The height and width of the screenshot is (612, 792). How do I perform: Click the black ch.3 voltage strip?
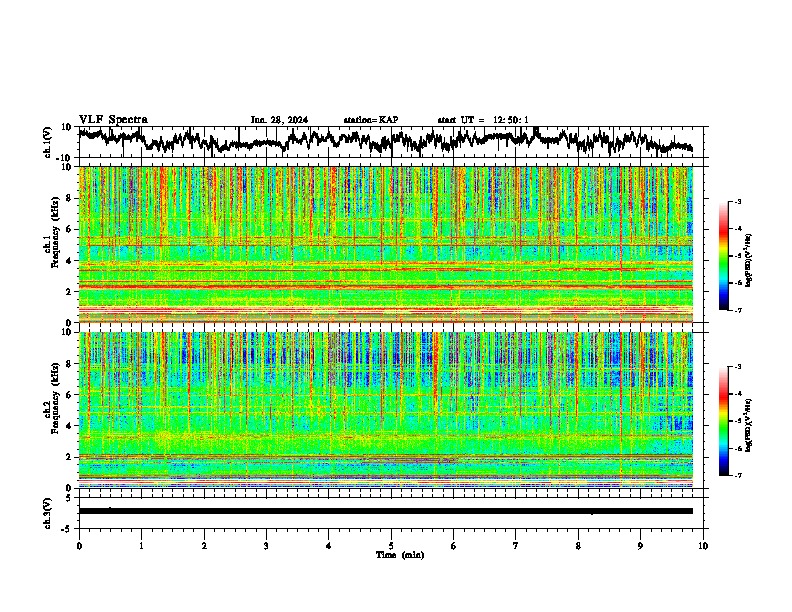[386, 511]
